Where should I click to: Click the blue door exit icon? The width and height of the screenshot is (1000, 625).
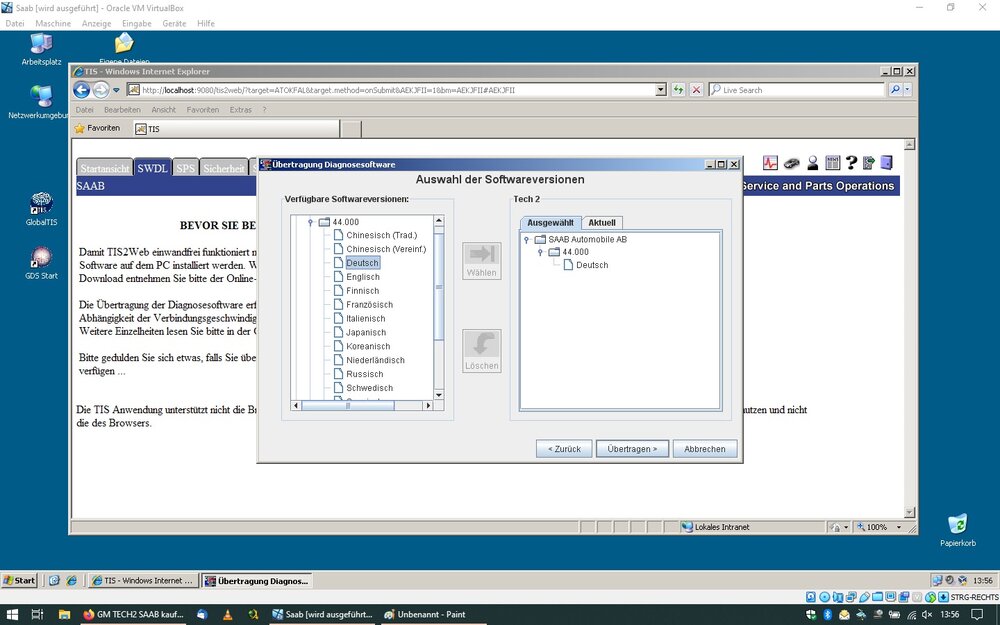tap(886, 163)
